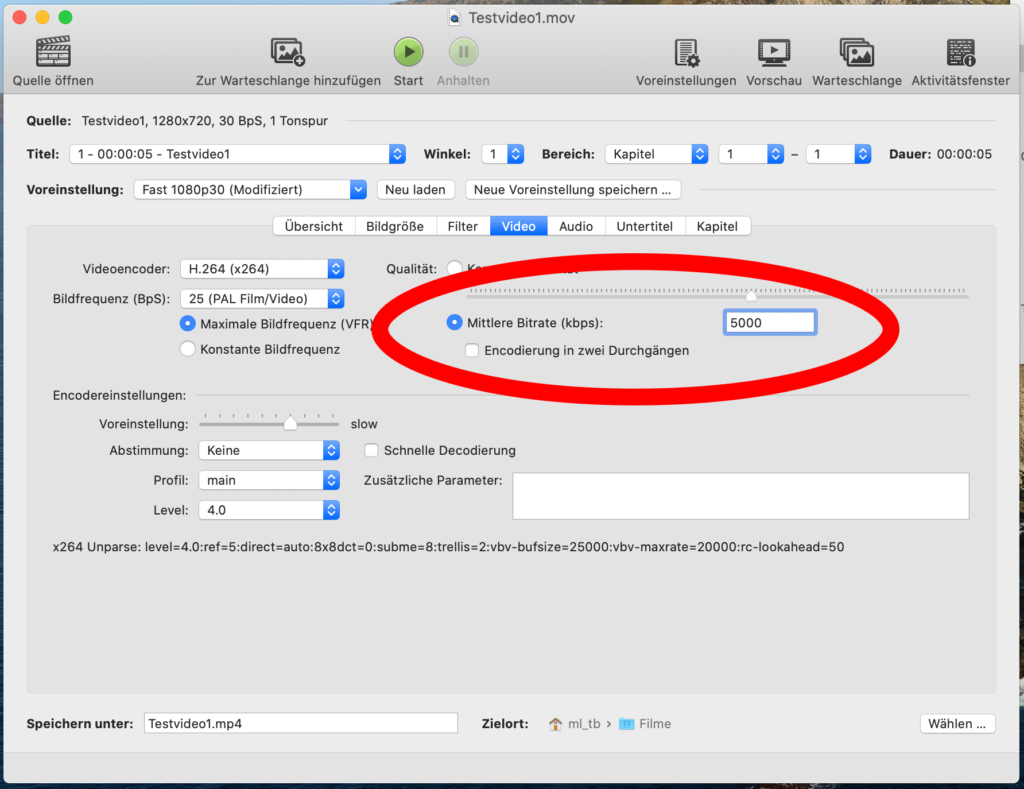Open the Videoencoder H.264 dropdown
The width and height of the screenshot is (1024, 789).
point(262,269)
